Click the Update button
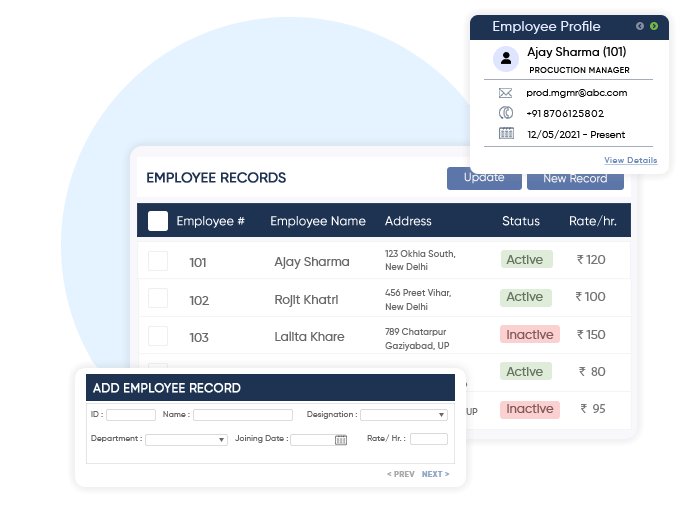 pyautogui.click(x=484, y=178)
